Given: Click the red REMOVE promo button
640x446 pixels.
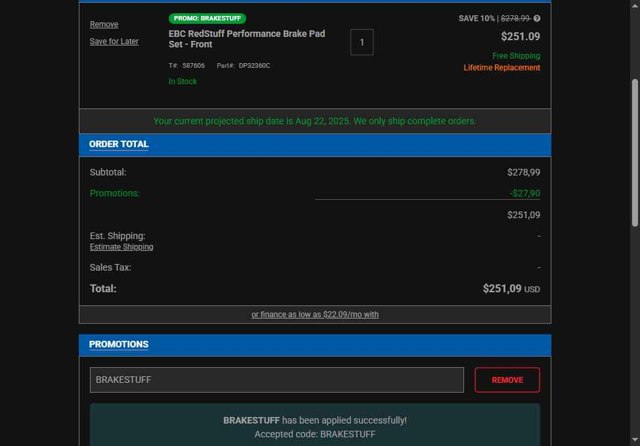Looking at the screenshot, I should (507, 380).
